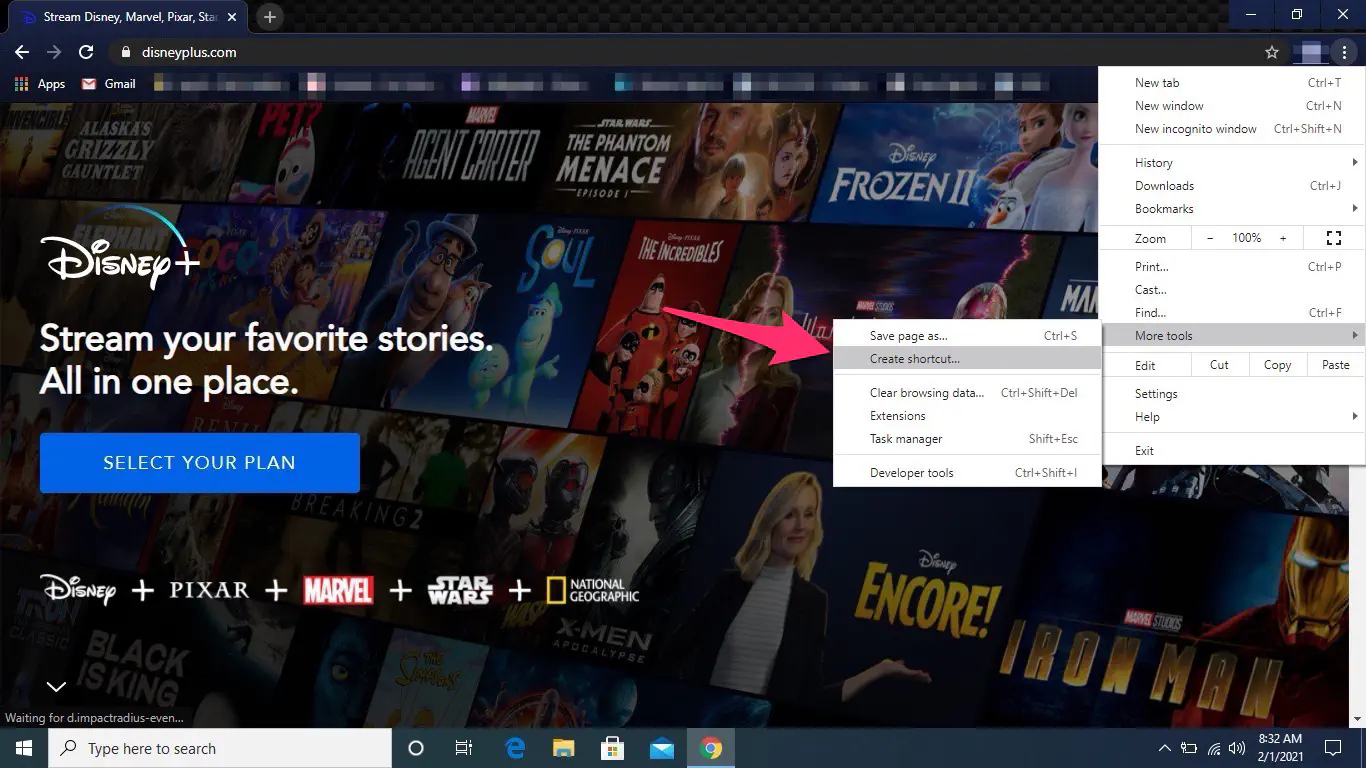Open the notification center icon
1366x768 pixels.
(x=1333, y=748)
